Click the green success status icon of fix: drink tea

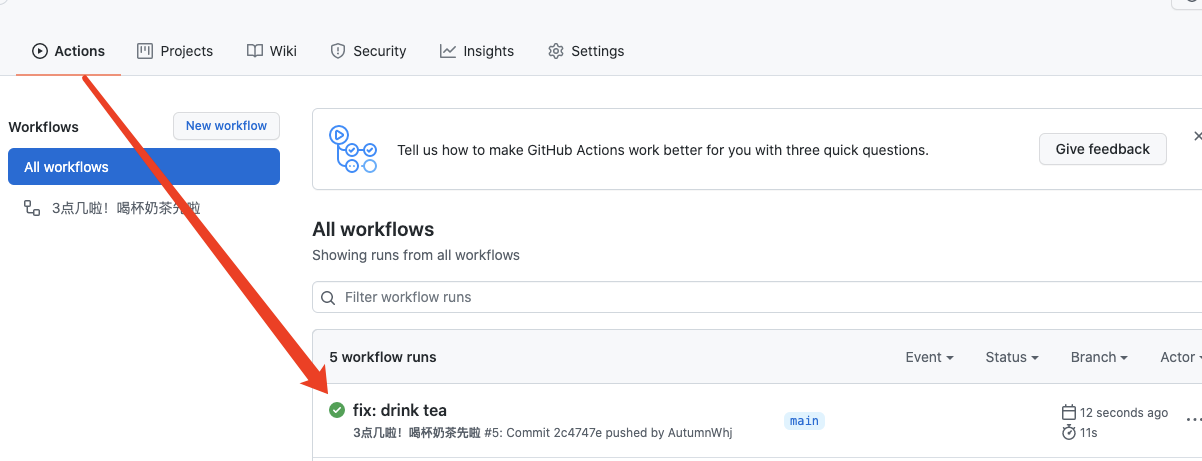coord(337,410)
